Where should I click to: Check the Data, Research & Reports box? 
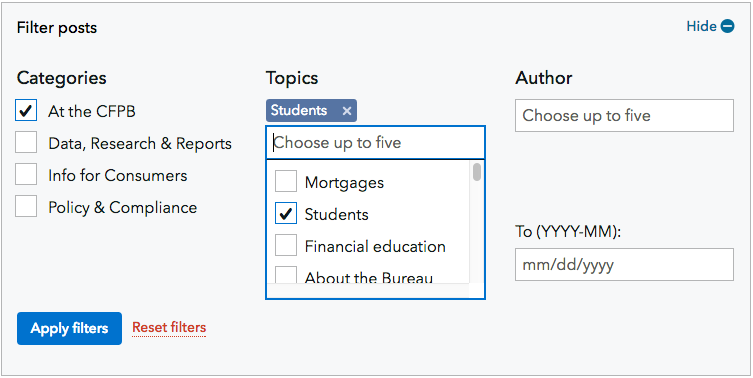pos(26,143)
